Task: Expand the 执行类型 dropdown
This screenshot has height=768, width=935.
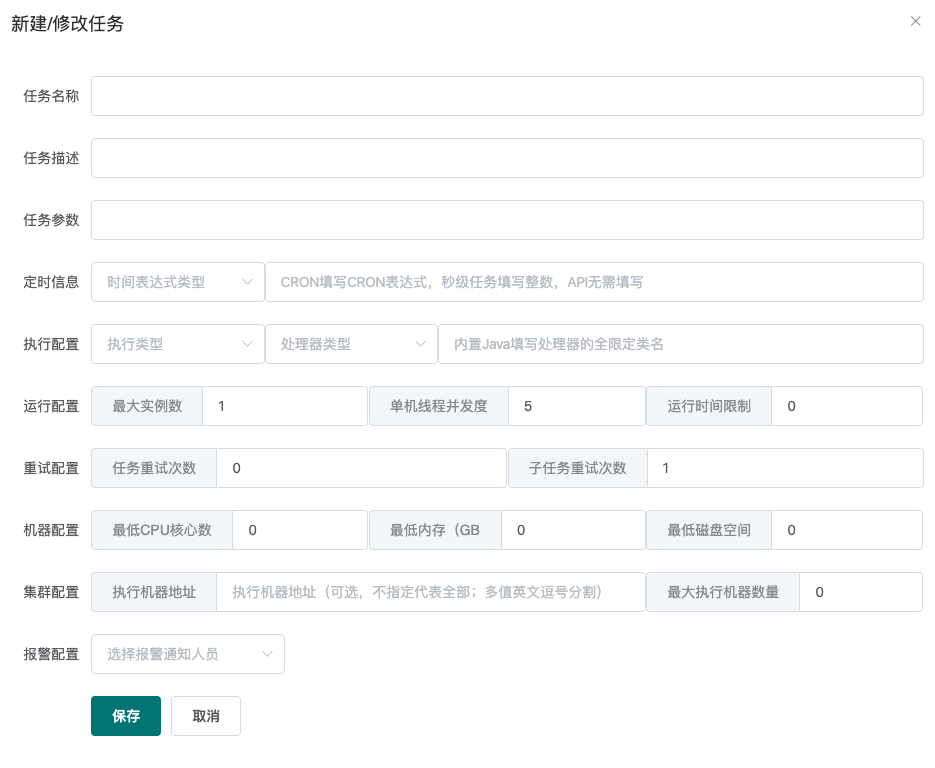Action: [178, 344]
